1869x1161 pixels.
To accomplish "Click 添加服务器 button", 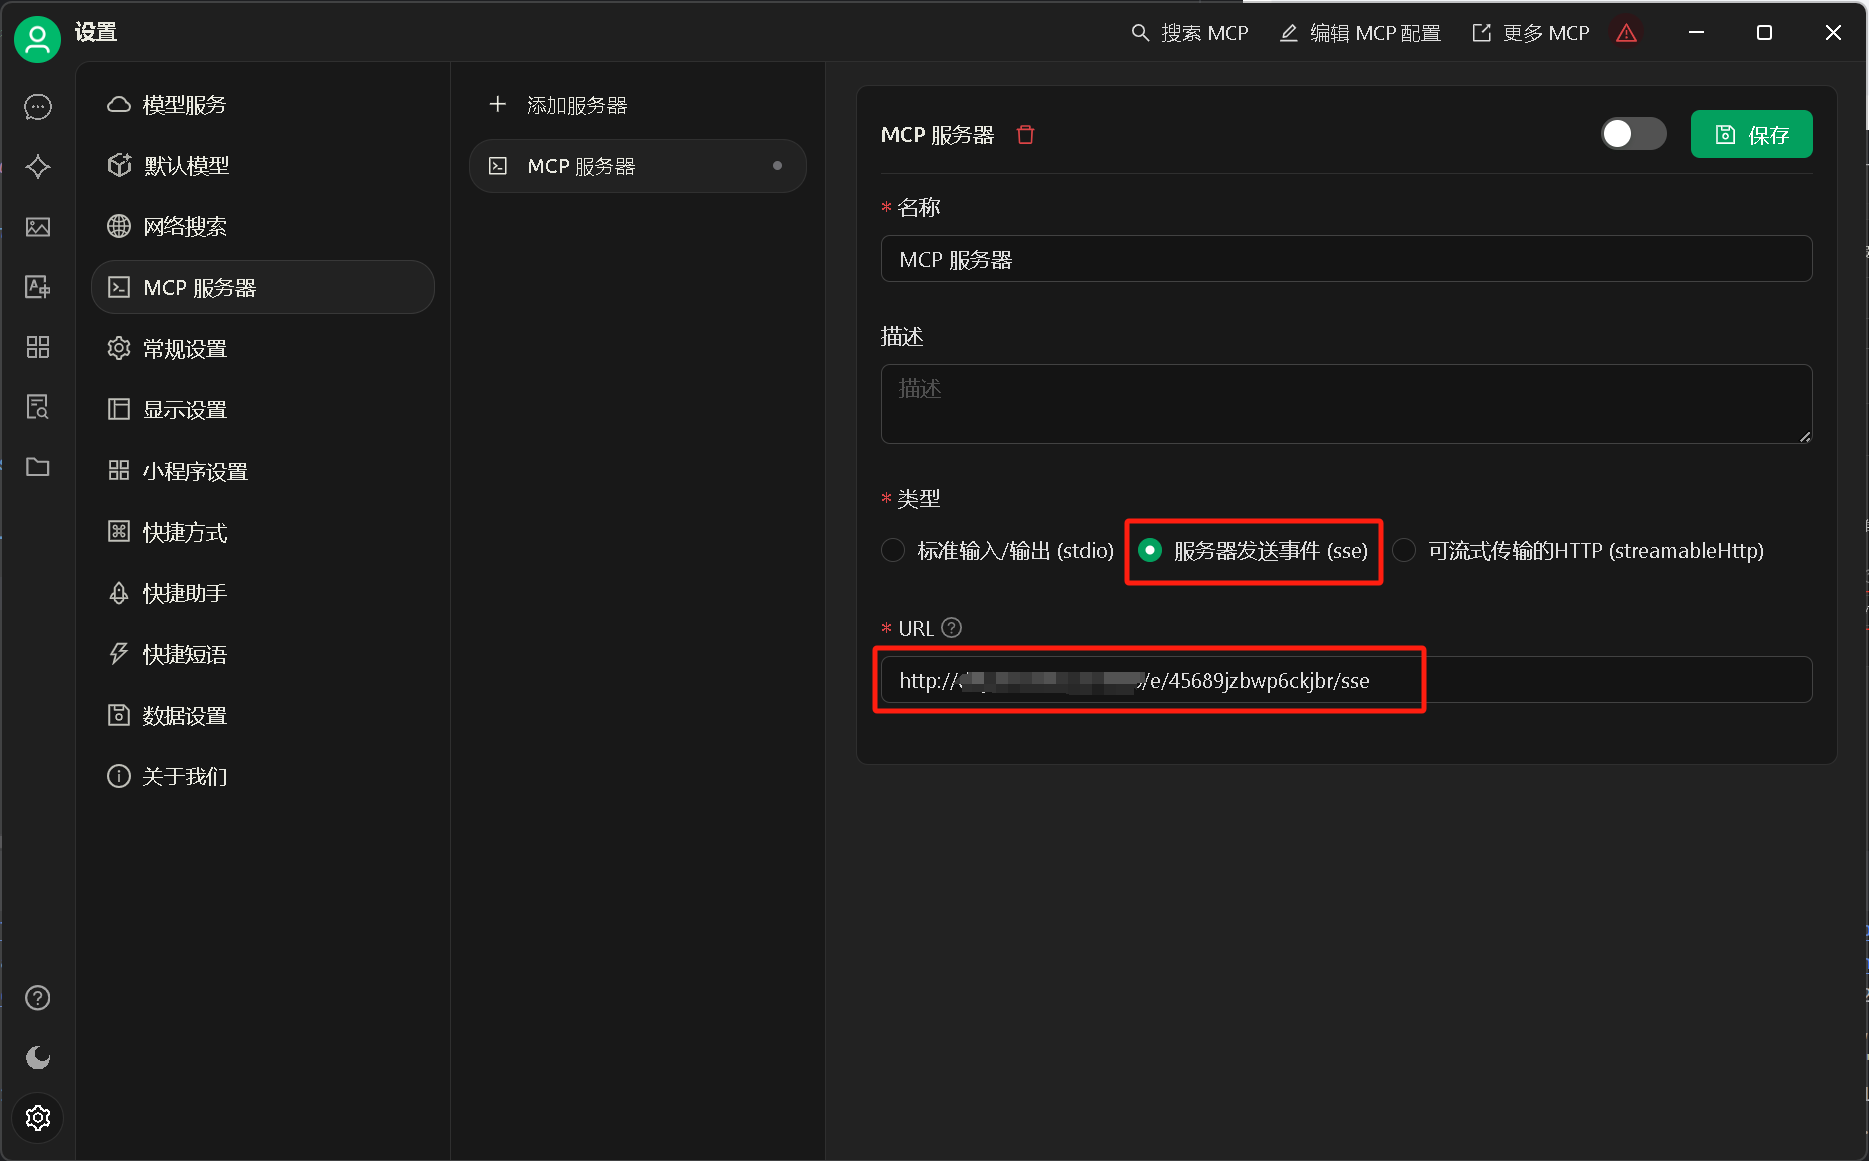I will (557, 105).
